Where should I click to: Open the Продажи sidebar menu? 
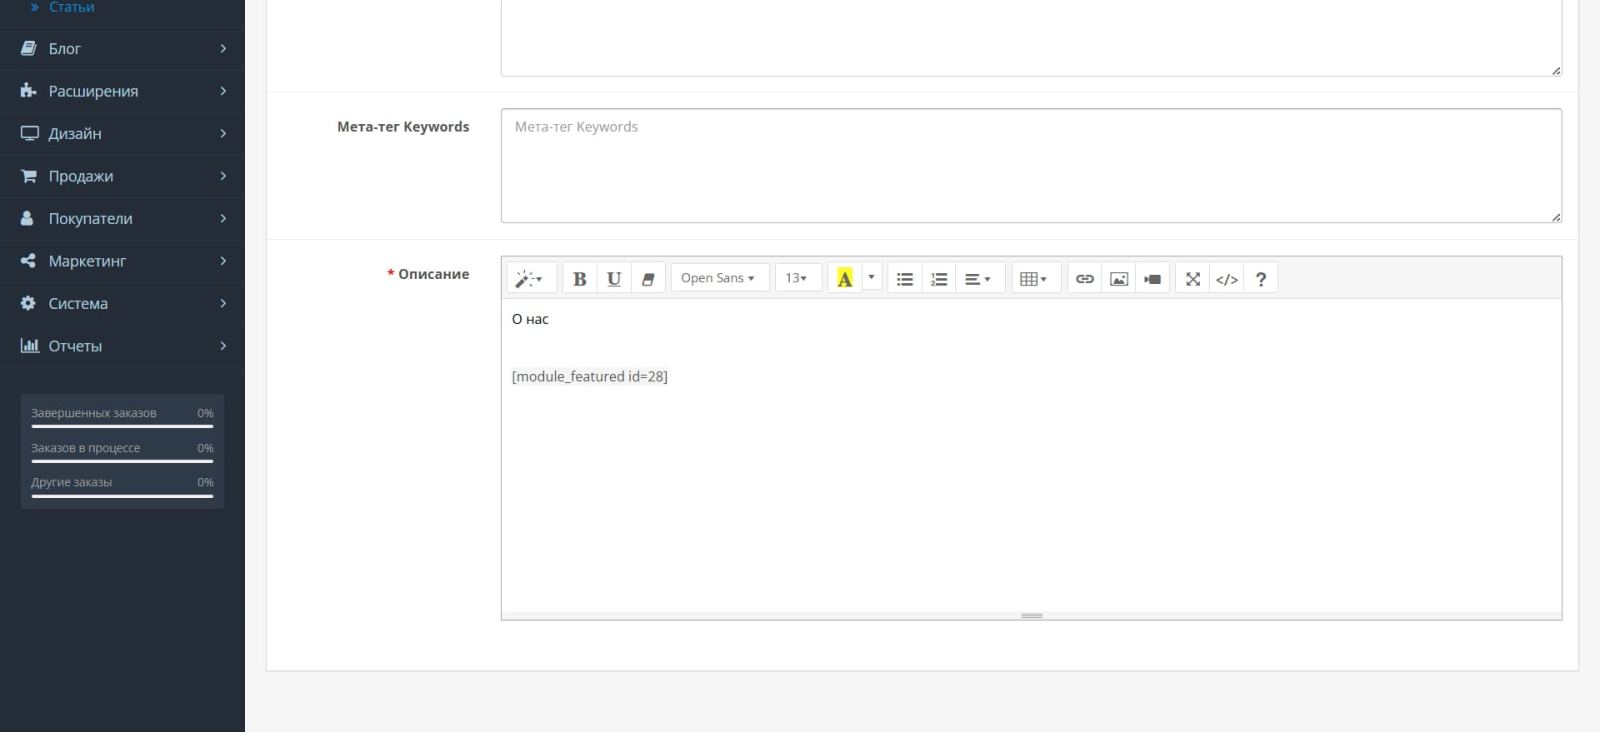[x=122, y=176]
